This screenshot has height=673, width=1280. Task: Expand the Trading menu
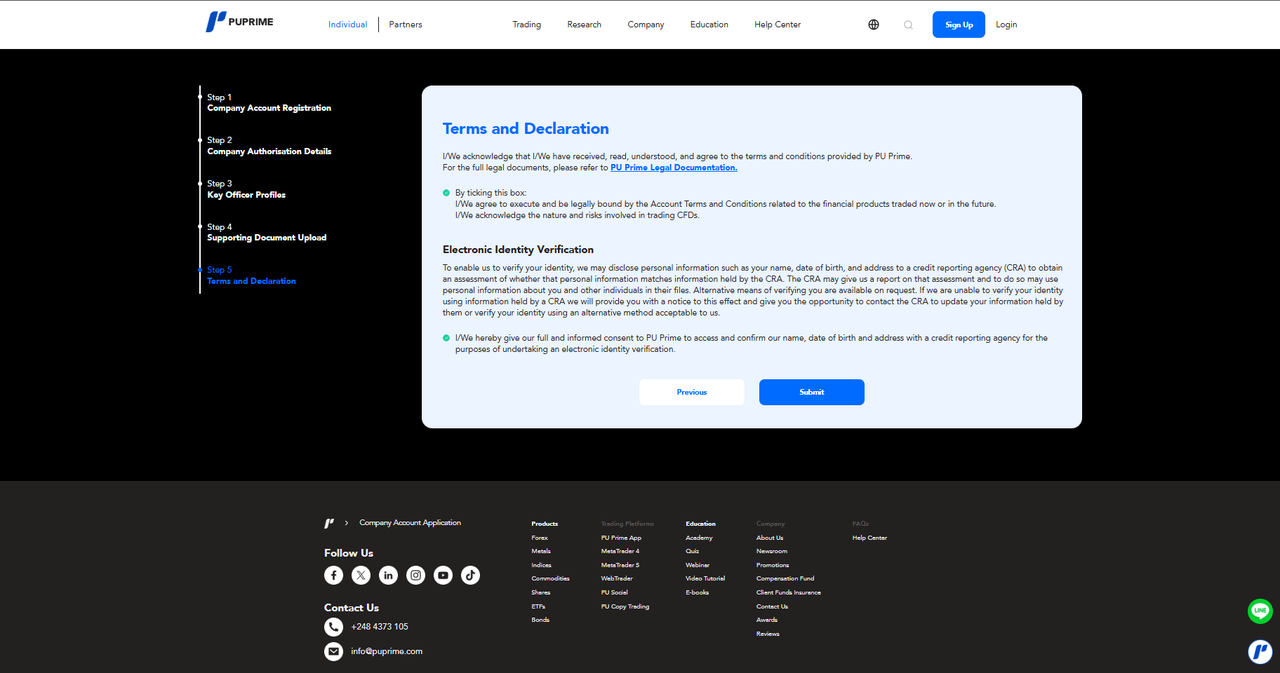(x=526, y=25)
